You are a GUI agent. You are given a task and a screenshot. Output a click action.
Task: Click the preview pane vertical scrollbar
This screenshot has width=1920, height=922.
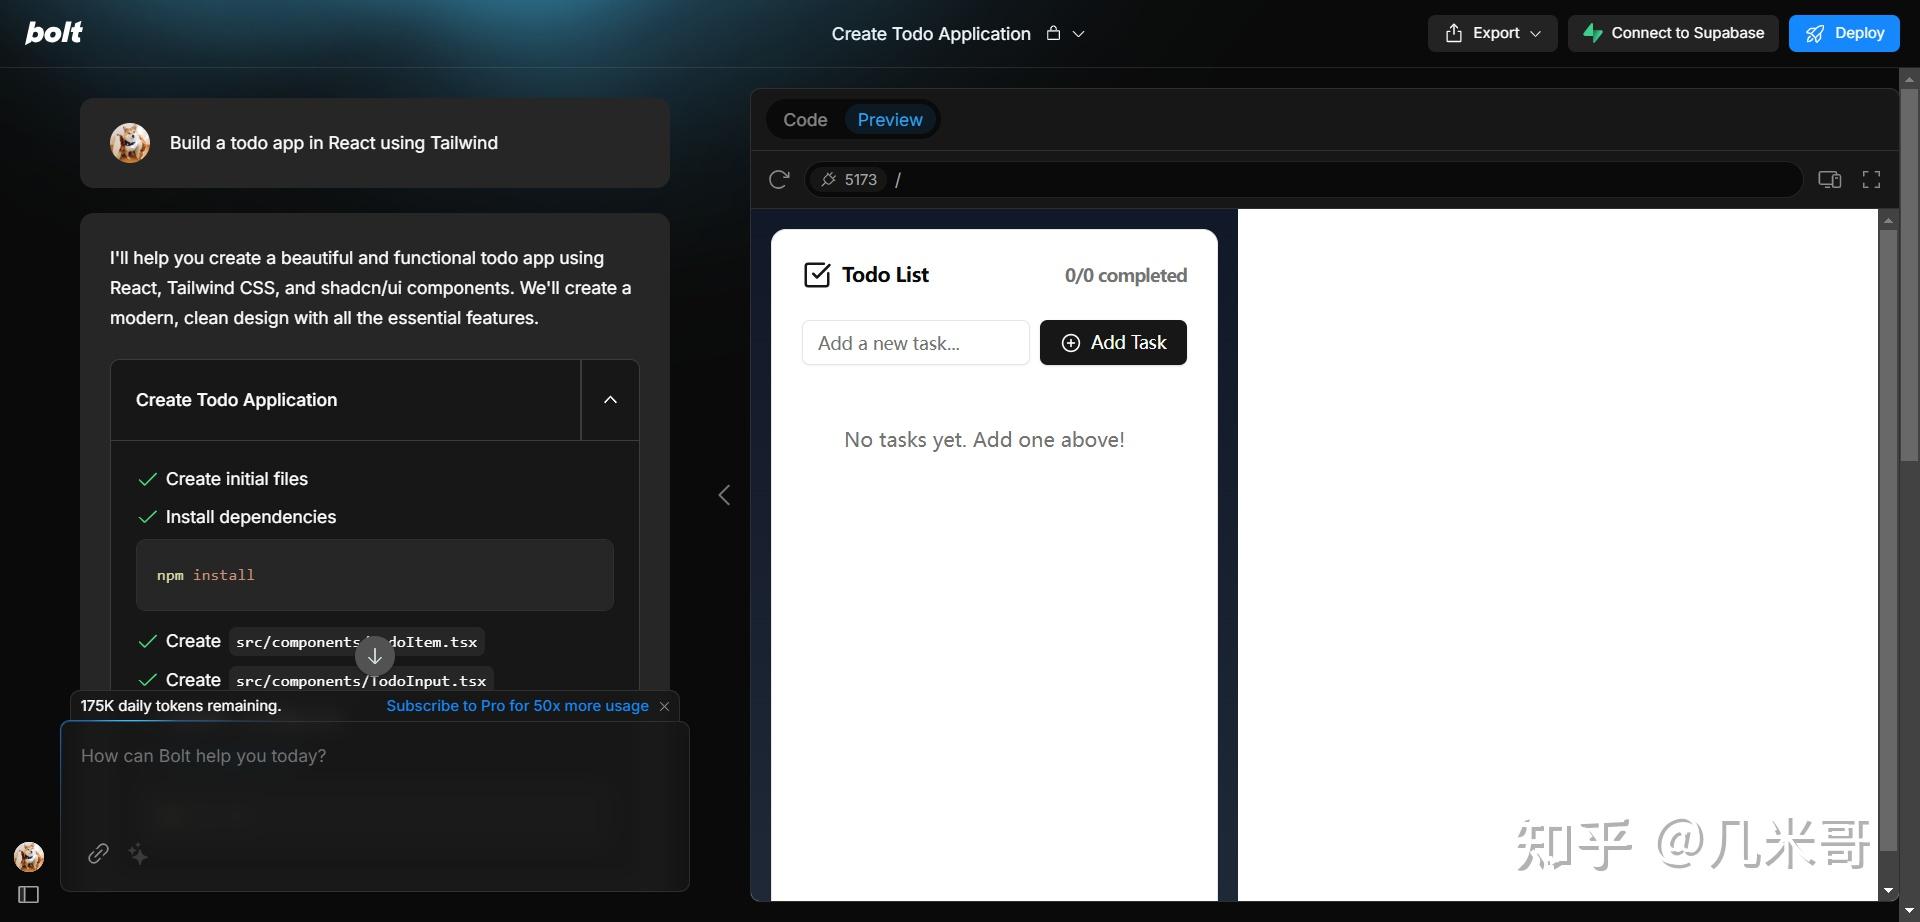pyautogui.click(x=1888, y=540)
